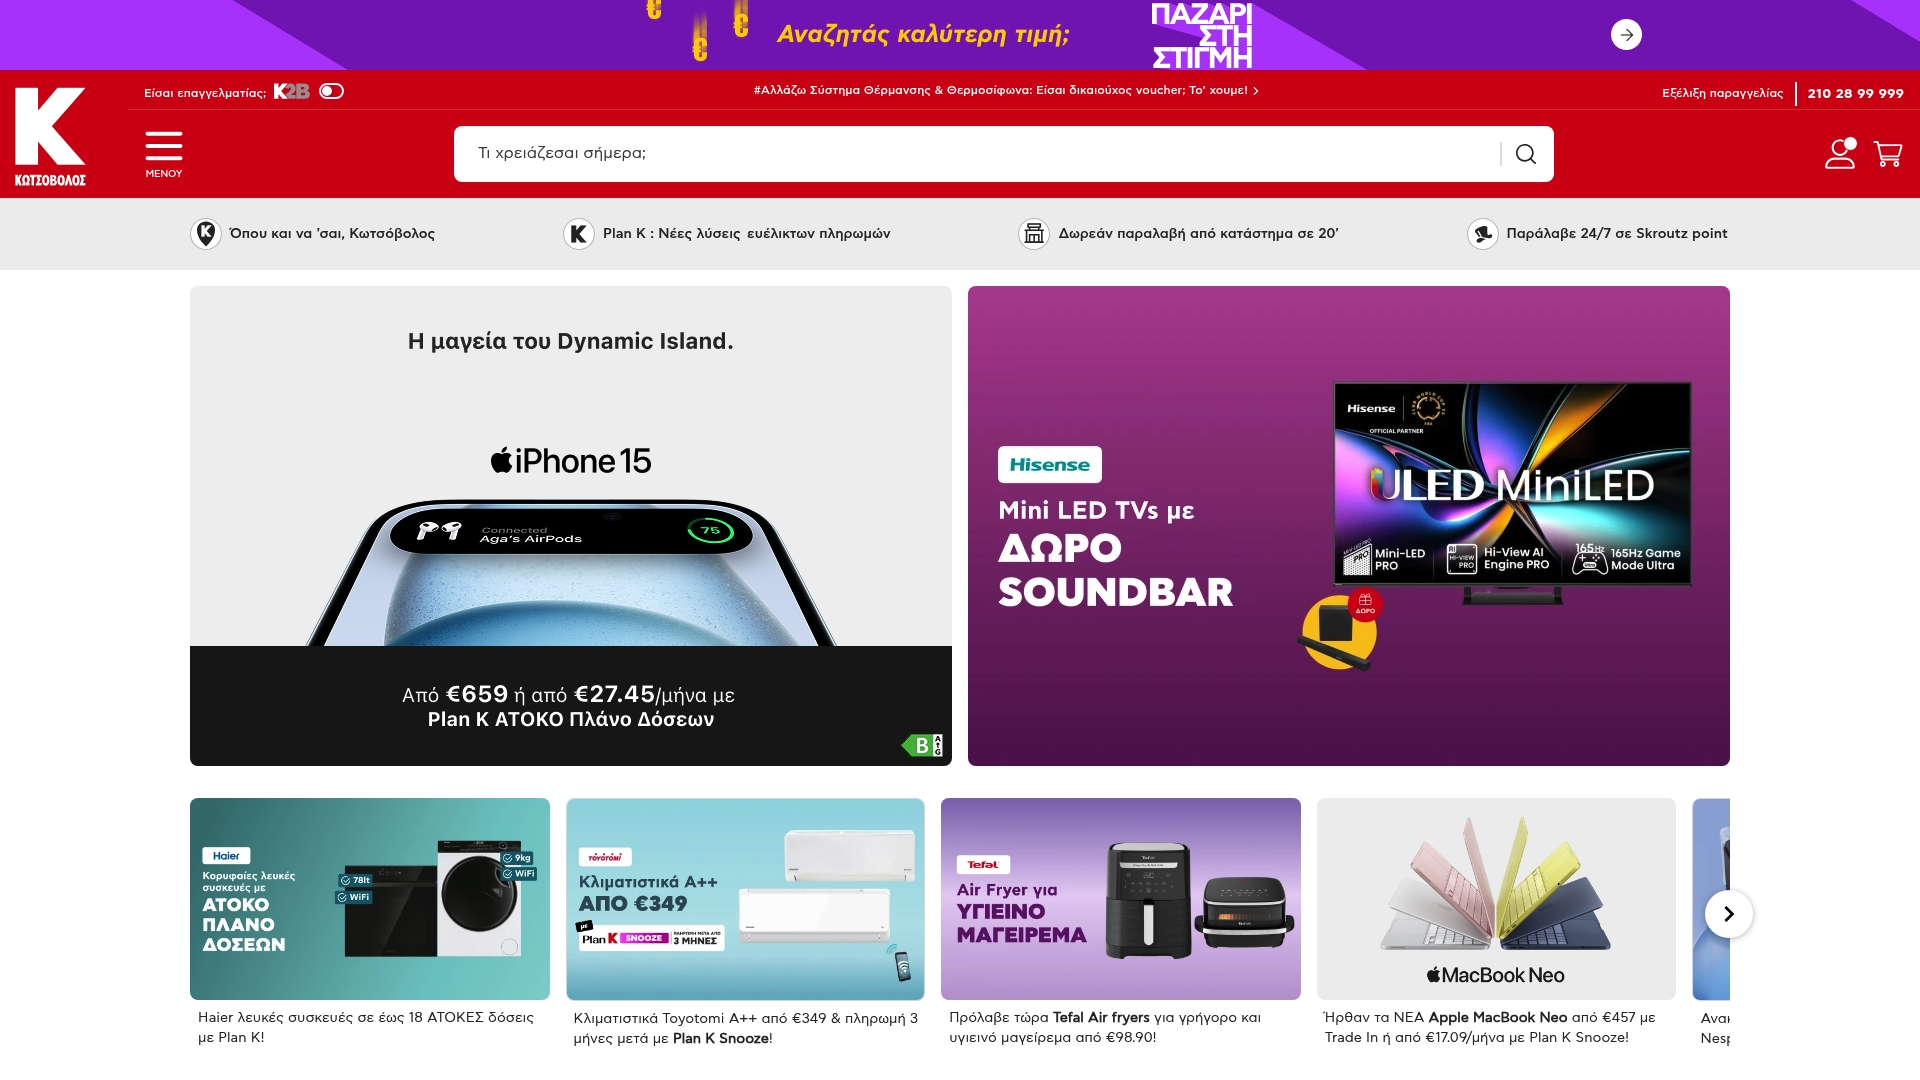This screenshot has width=1920, height=1080.
Task: Click the Plan K circular icon
Action: 579,234
